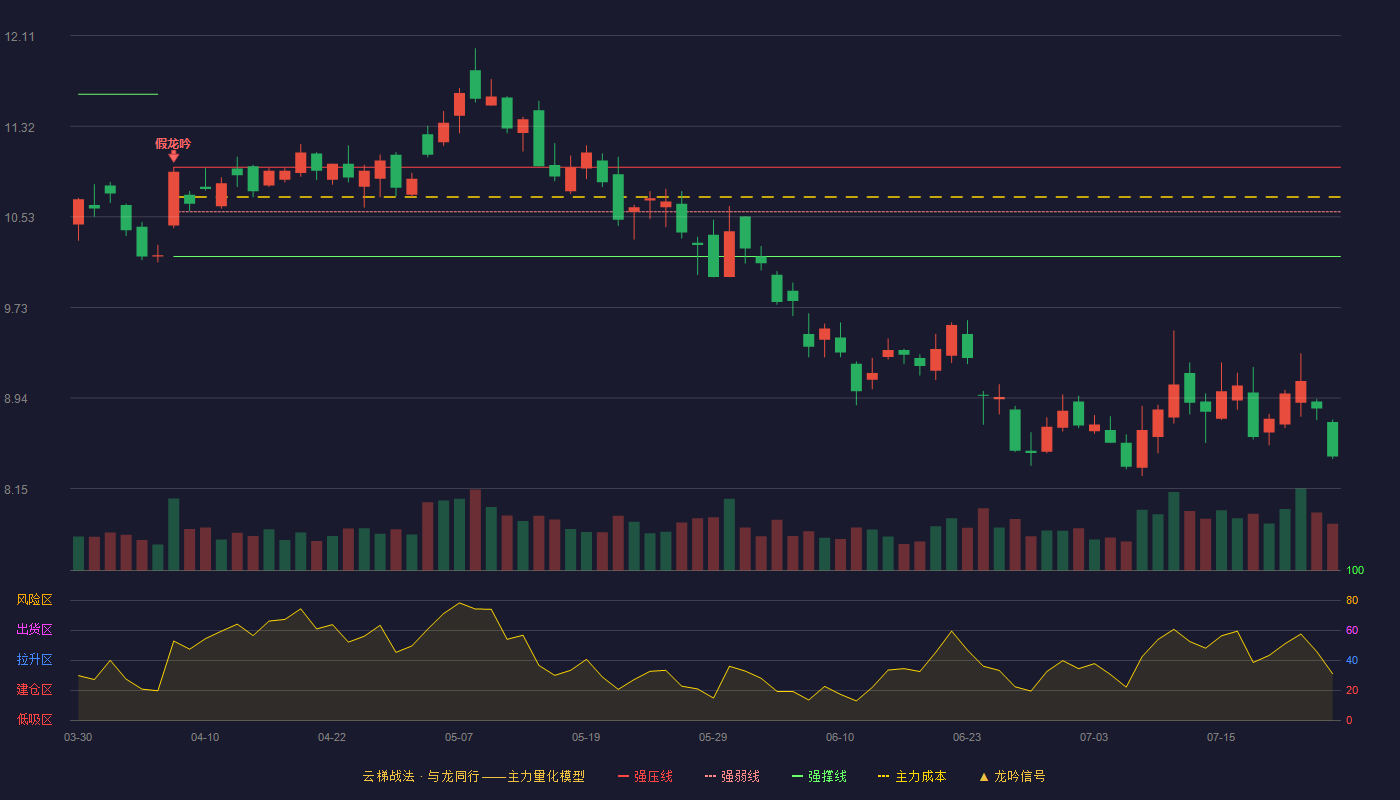Click the date label 04-22
The height and width of the screenshot is (800, 1400).
[x=332, y=737]
